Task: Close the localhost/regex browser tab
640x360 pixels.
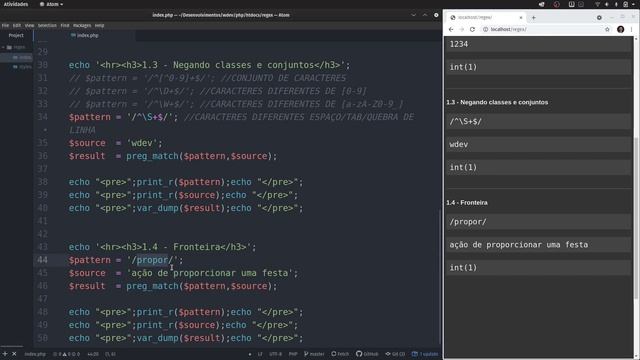Action: (521, 18)
